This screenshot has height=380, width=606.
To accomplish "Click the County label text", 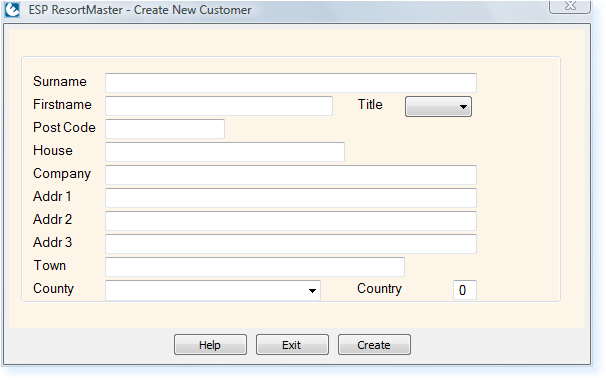I will coord(53,289).
